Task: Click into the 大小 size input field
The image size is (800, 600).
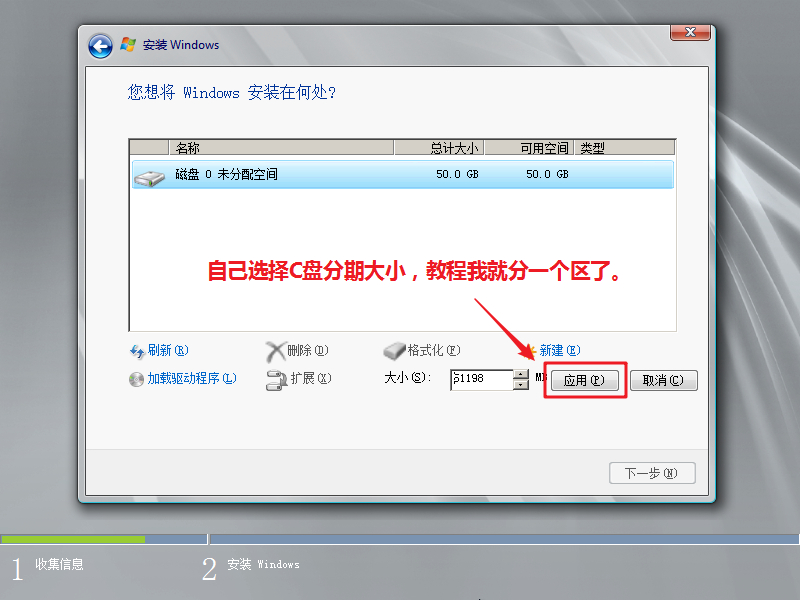Action: click(480, 380)
